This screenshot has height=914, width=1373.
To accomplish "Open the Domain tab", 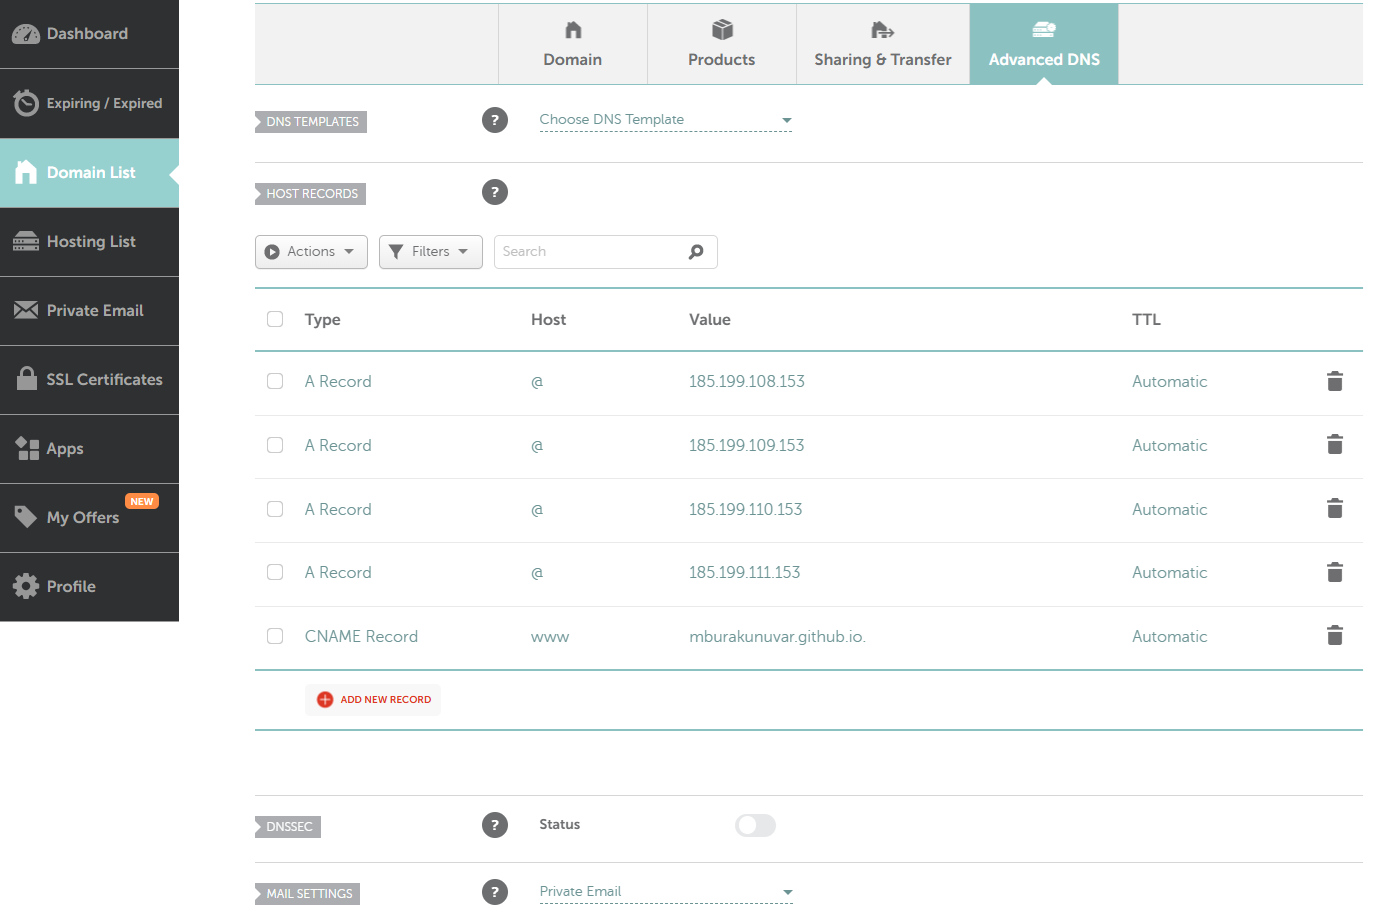I will pos(572,44).
